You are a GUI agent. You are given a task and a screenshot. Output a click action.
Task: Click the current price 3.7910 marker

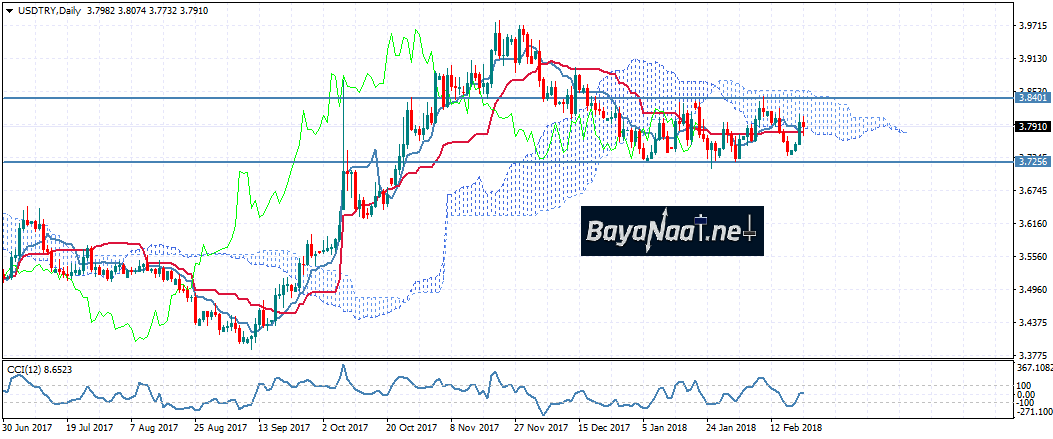coord(1032,127)
